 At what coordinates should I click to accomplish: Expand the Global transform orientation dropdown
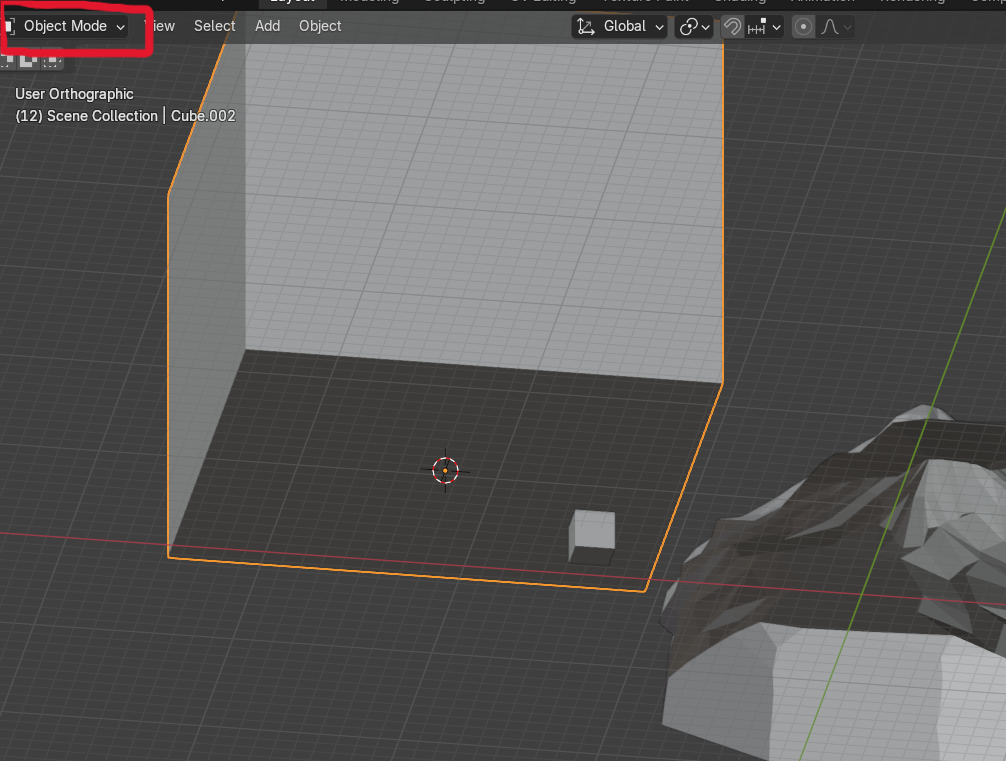(620, 27)
